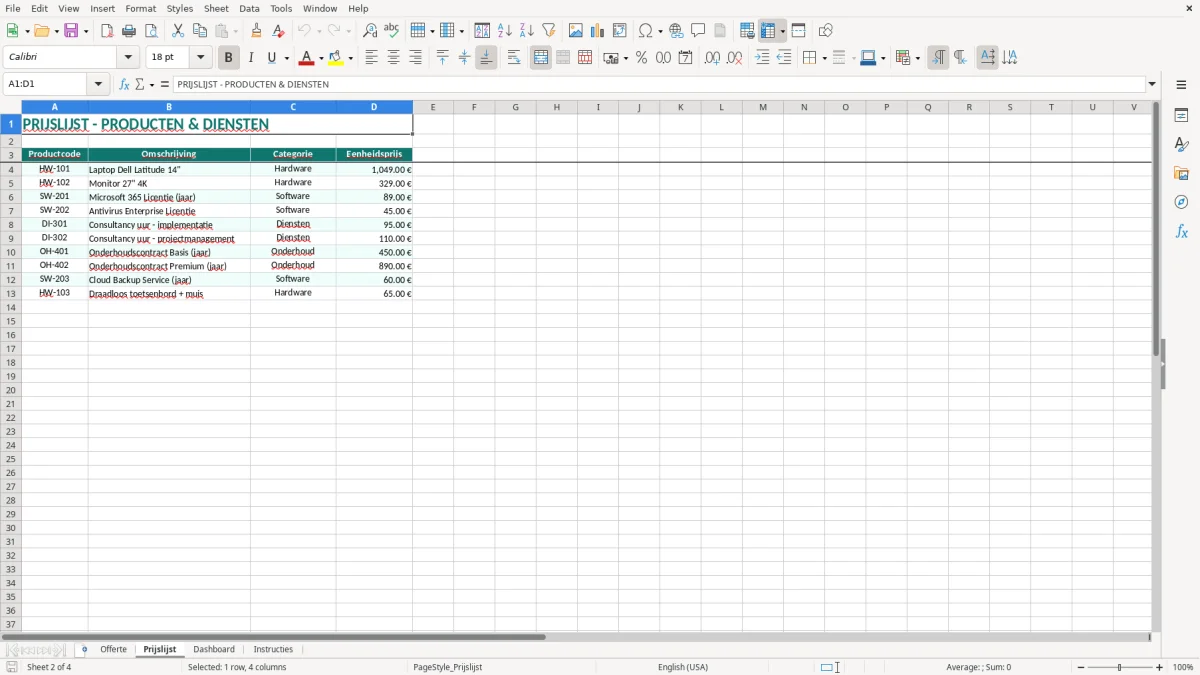The height and width of the screenshot is (675, 1200).
Task: Open the Function Wizard
Action: [x=124, y=84]
